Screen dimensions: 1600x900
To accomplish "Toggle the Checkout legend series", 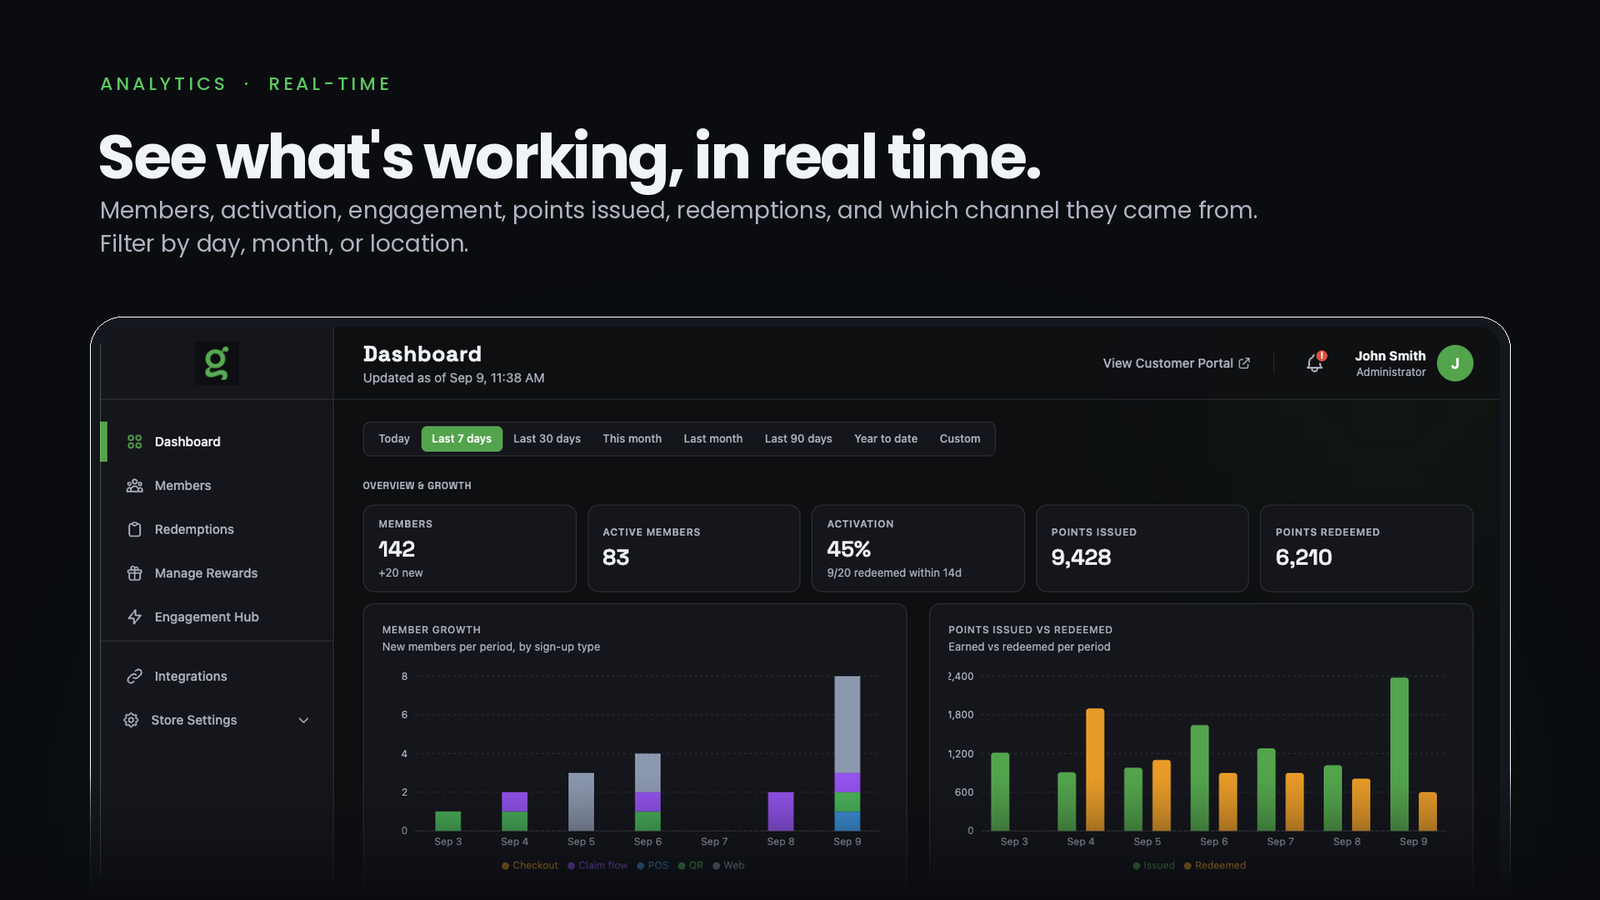I will coord(530,866).
